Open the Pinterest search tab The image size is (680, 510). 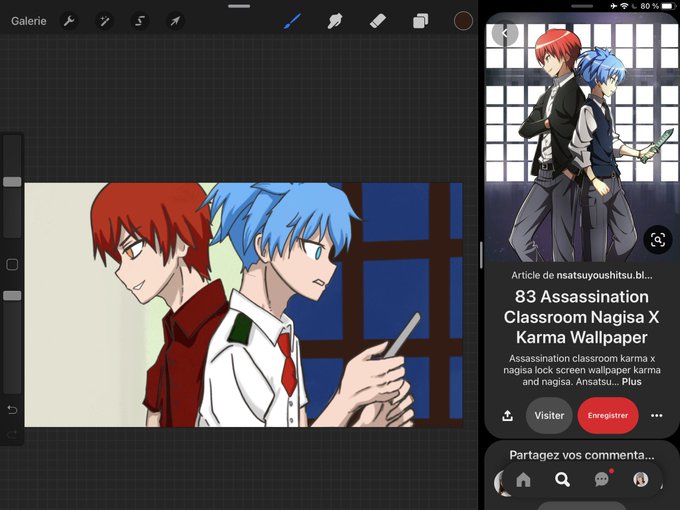coord(562,480)
